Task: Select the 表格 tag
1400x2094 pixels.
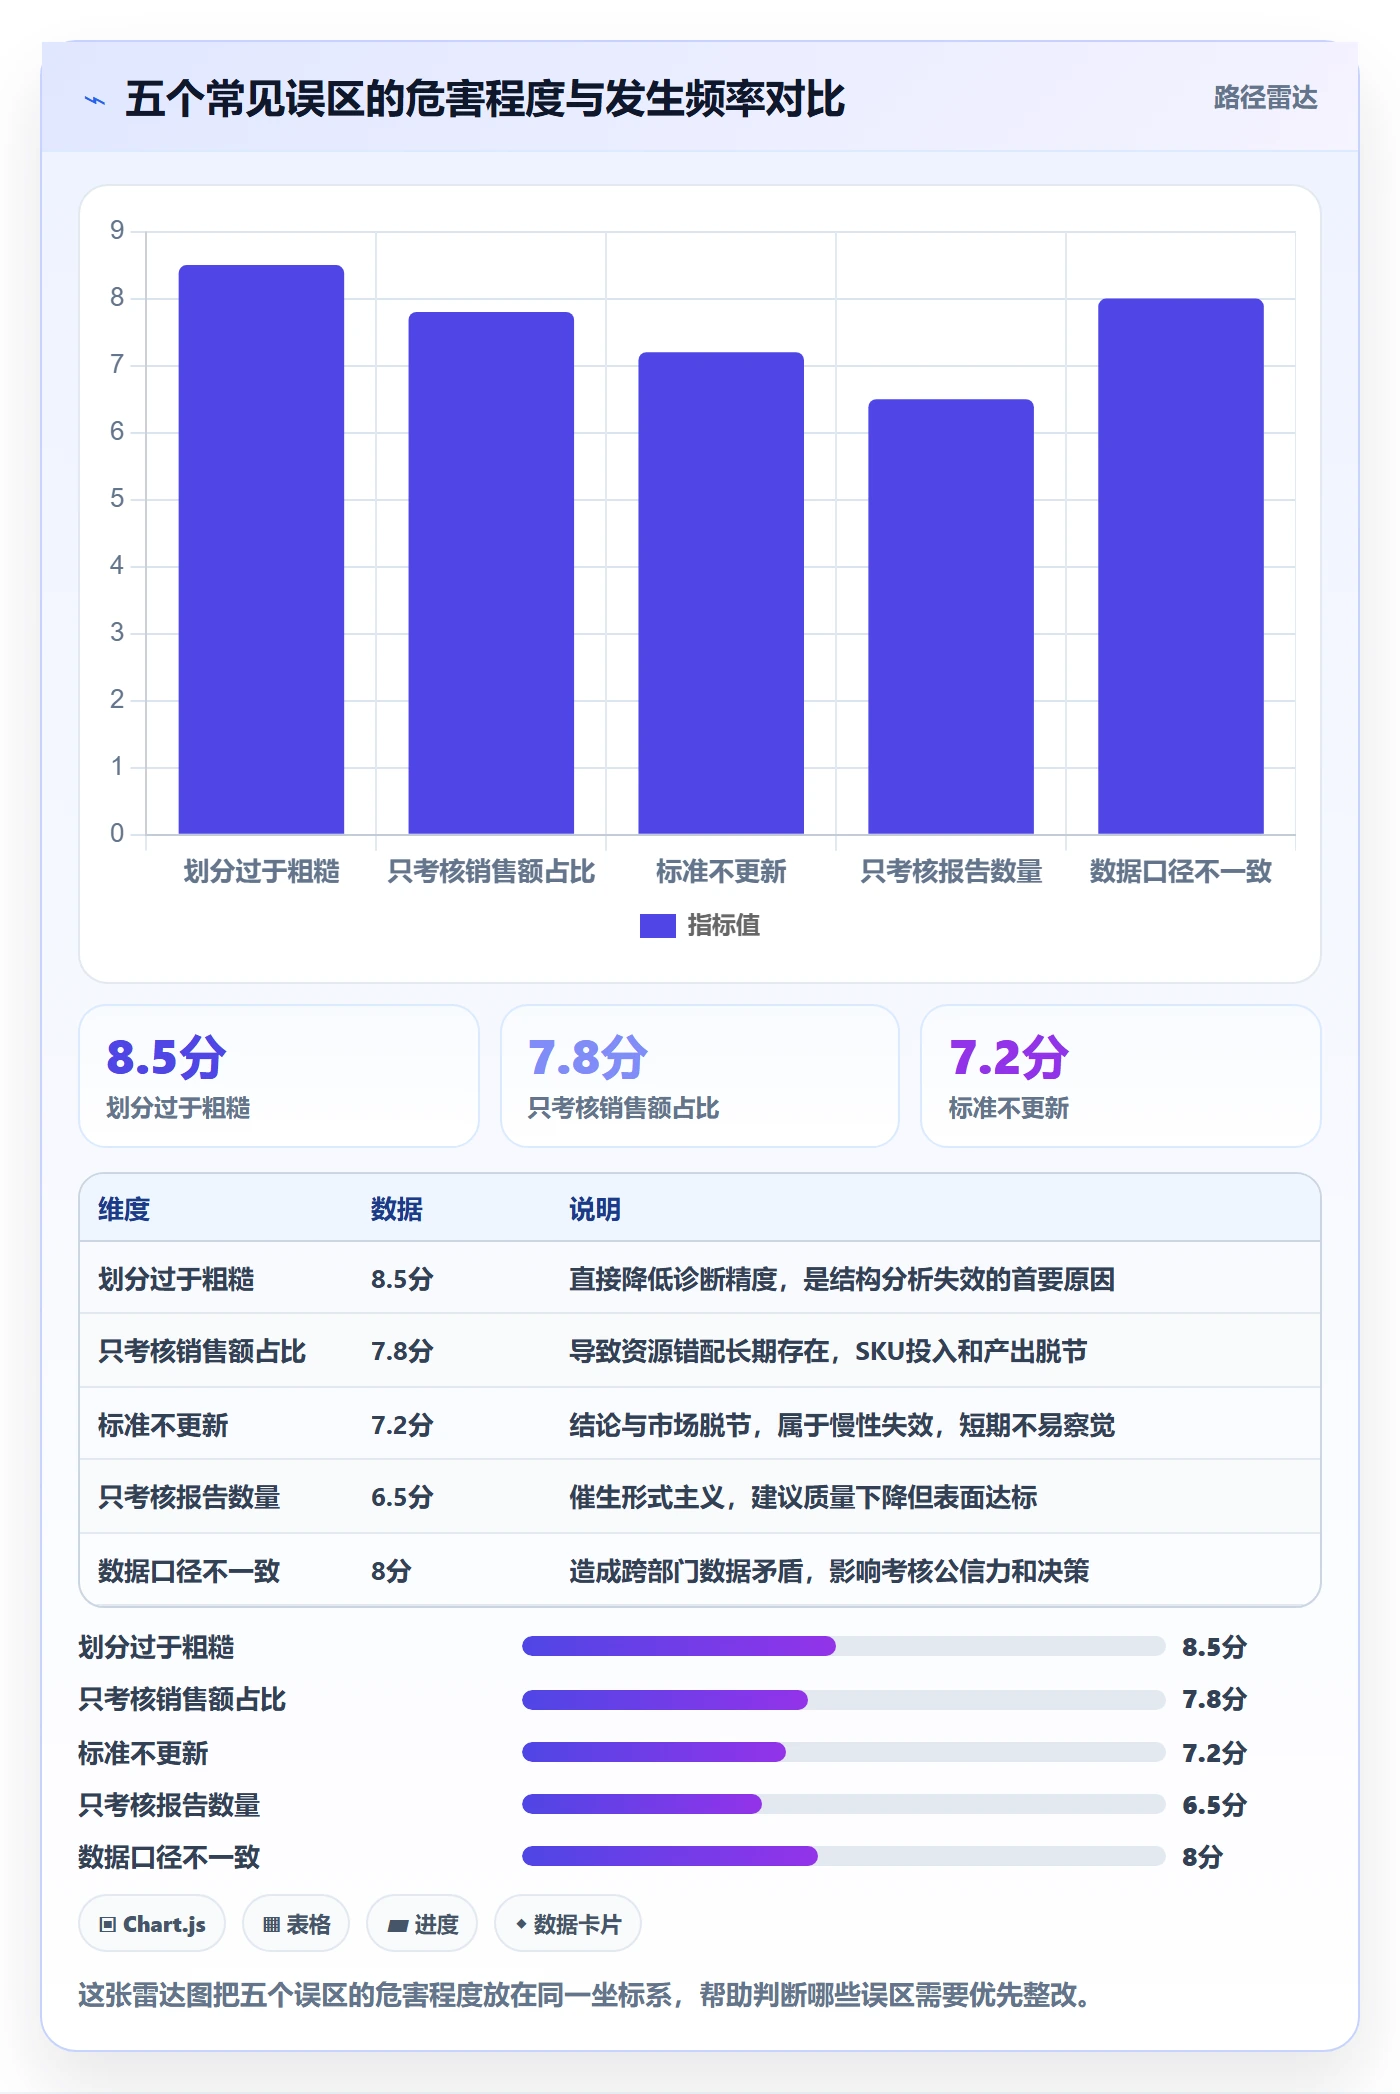Action: [x=296, y=1924]
